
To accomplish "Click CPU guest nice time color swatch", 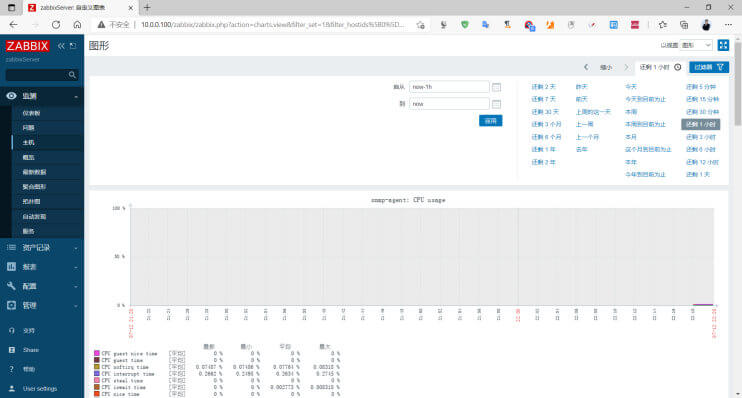I will [97, 354].
